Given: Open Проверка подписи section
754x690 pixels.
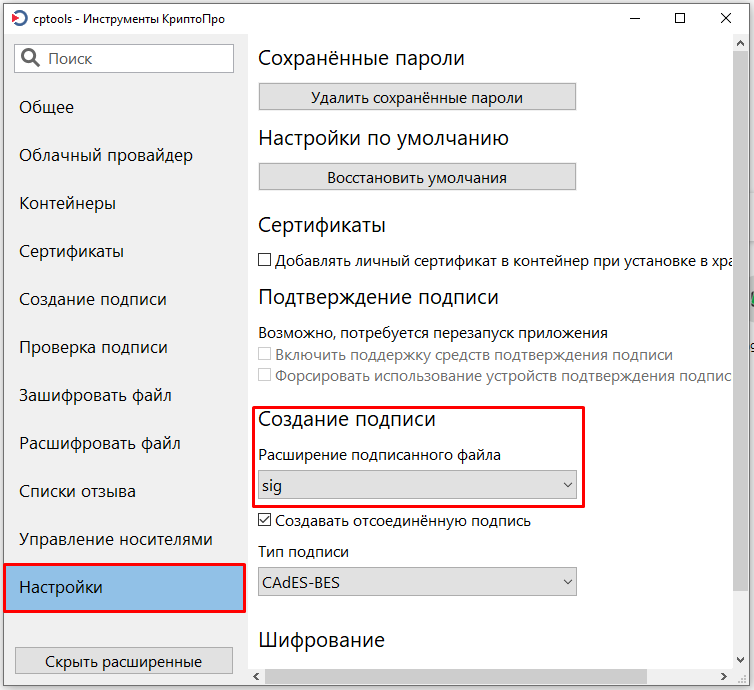Looking at the screenshot, I should 93,347.
